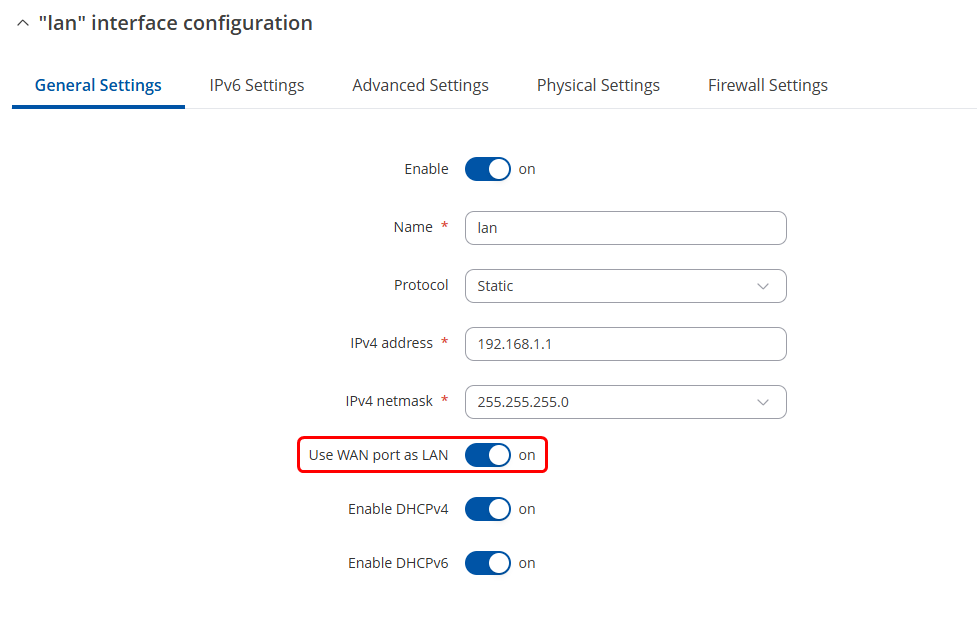This screenshot has width=977, height=621.
Task: Click the "lan" interface configuration heading
Action: [175, 23]
